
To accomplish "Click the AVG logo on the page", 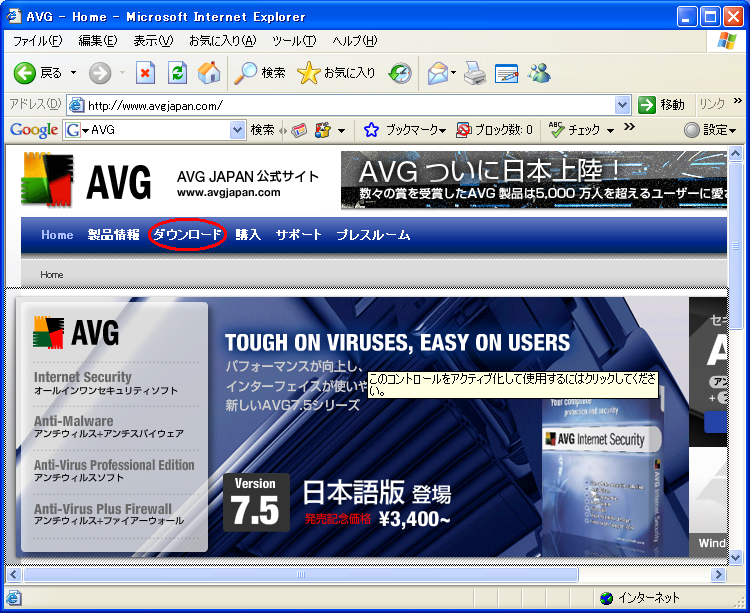I will (x=87, y=180).
